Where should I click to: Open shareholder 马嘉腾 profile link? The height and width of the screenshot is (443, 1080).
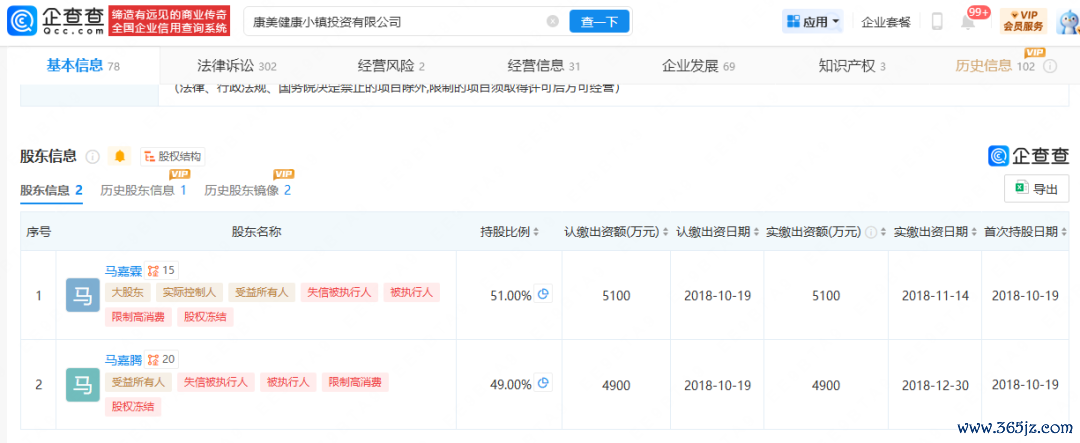(x=123, y=359)
